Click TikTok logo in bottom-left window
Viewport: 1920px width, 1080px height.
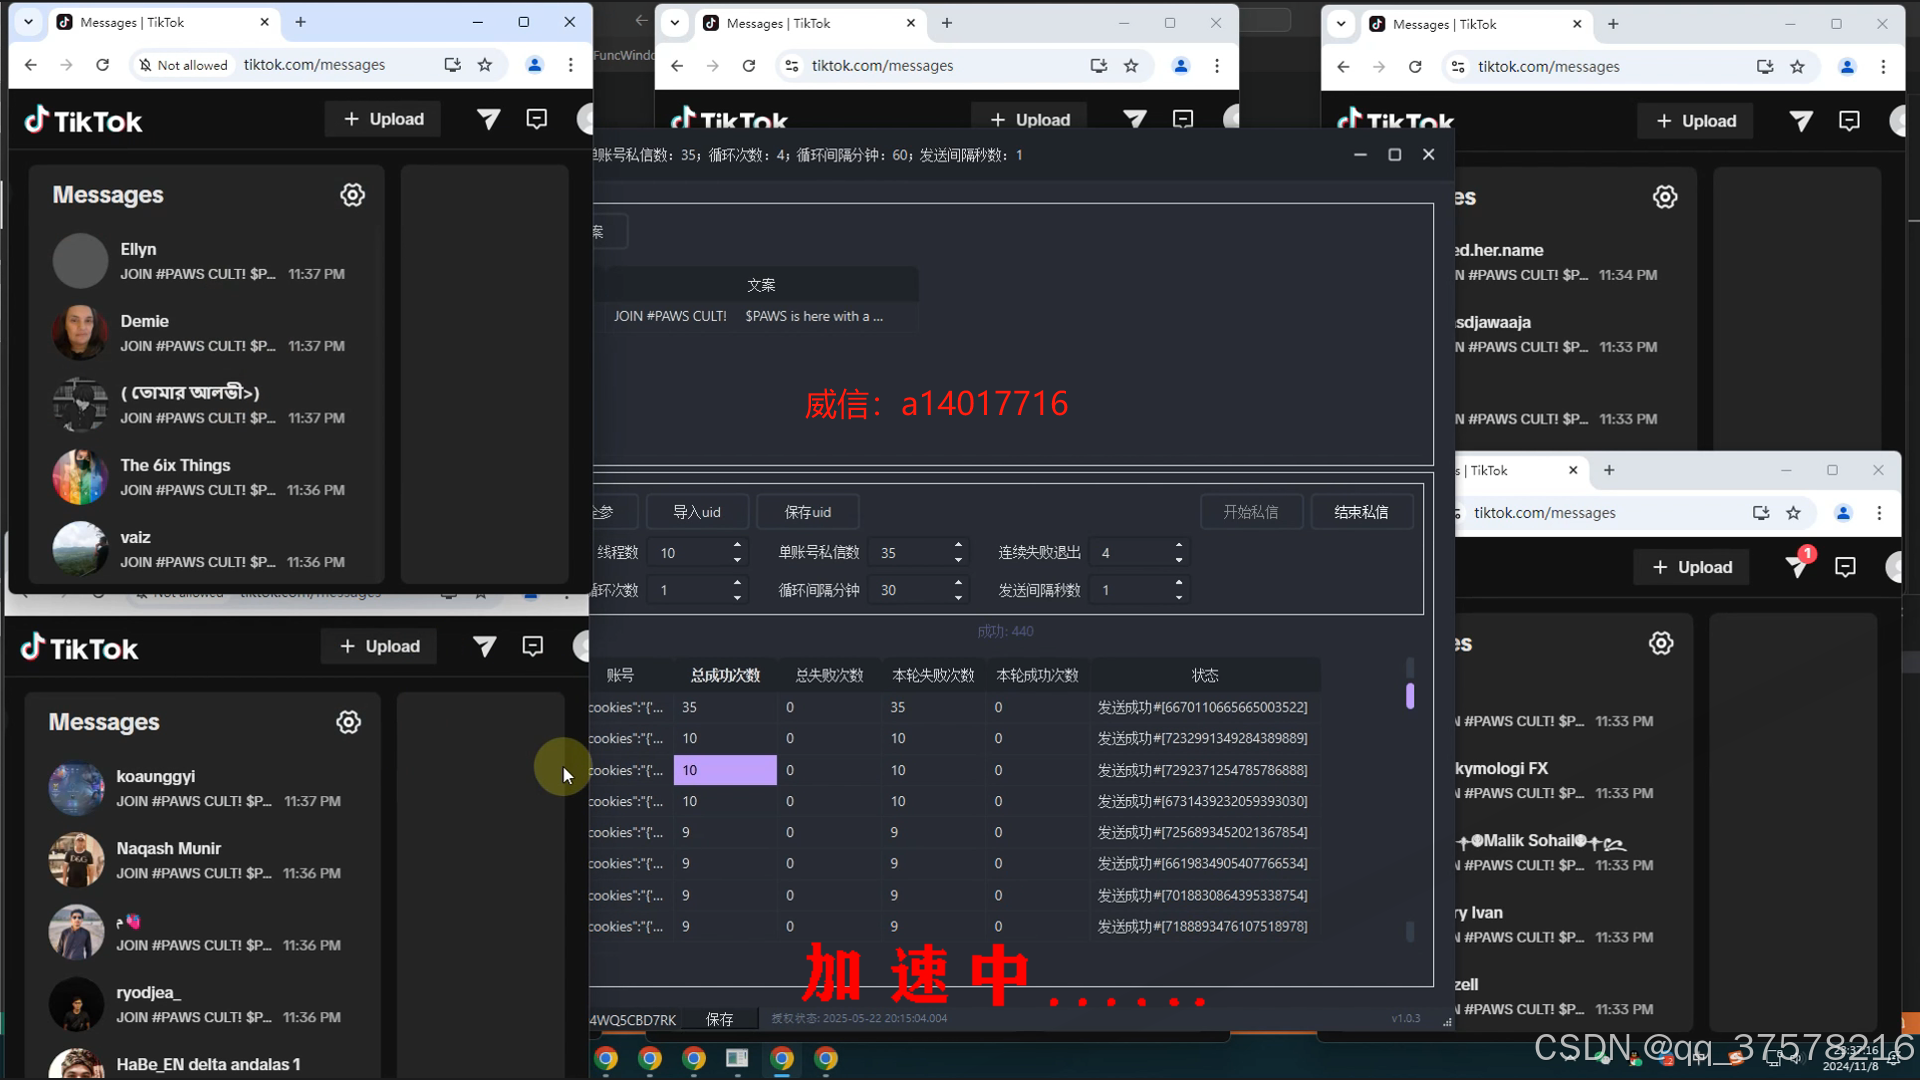[80, 648]
